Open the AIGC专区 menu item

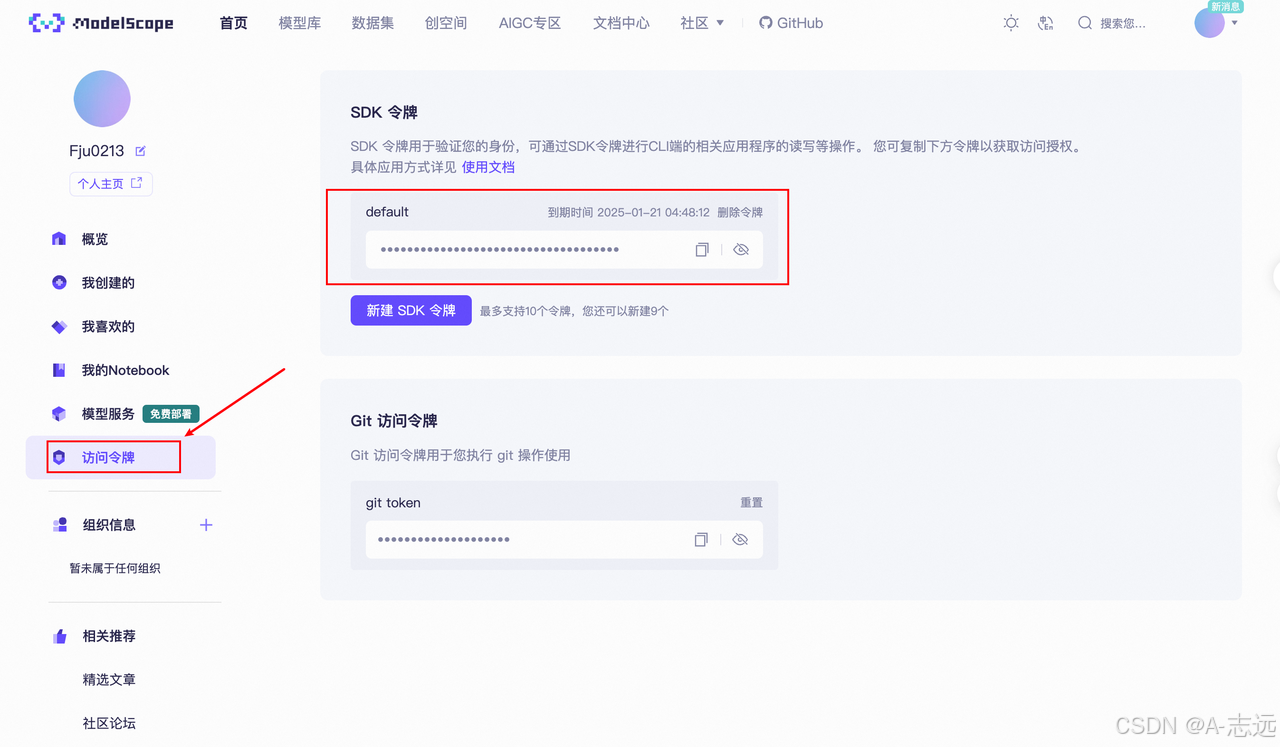[x=530, y=23]
